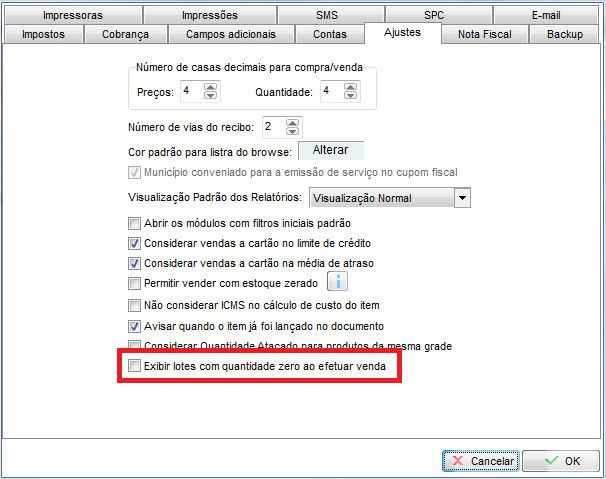Switch to the Nota Fiscal tab
The width and height of the screenshot is (606, 479).
pos(484,33)
